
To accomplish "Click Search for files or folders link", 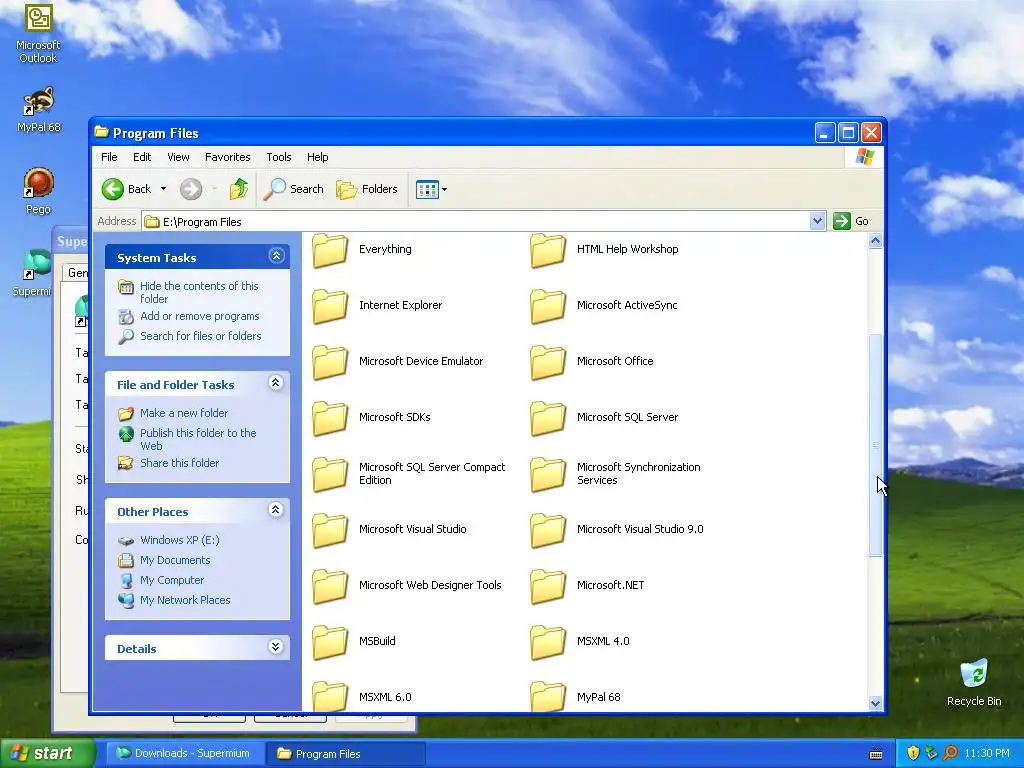I will pyautogui.click(x=200, y=336).
